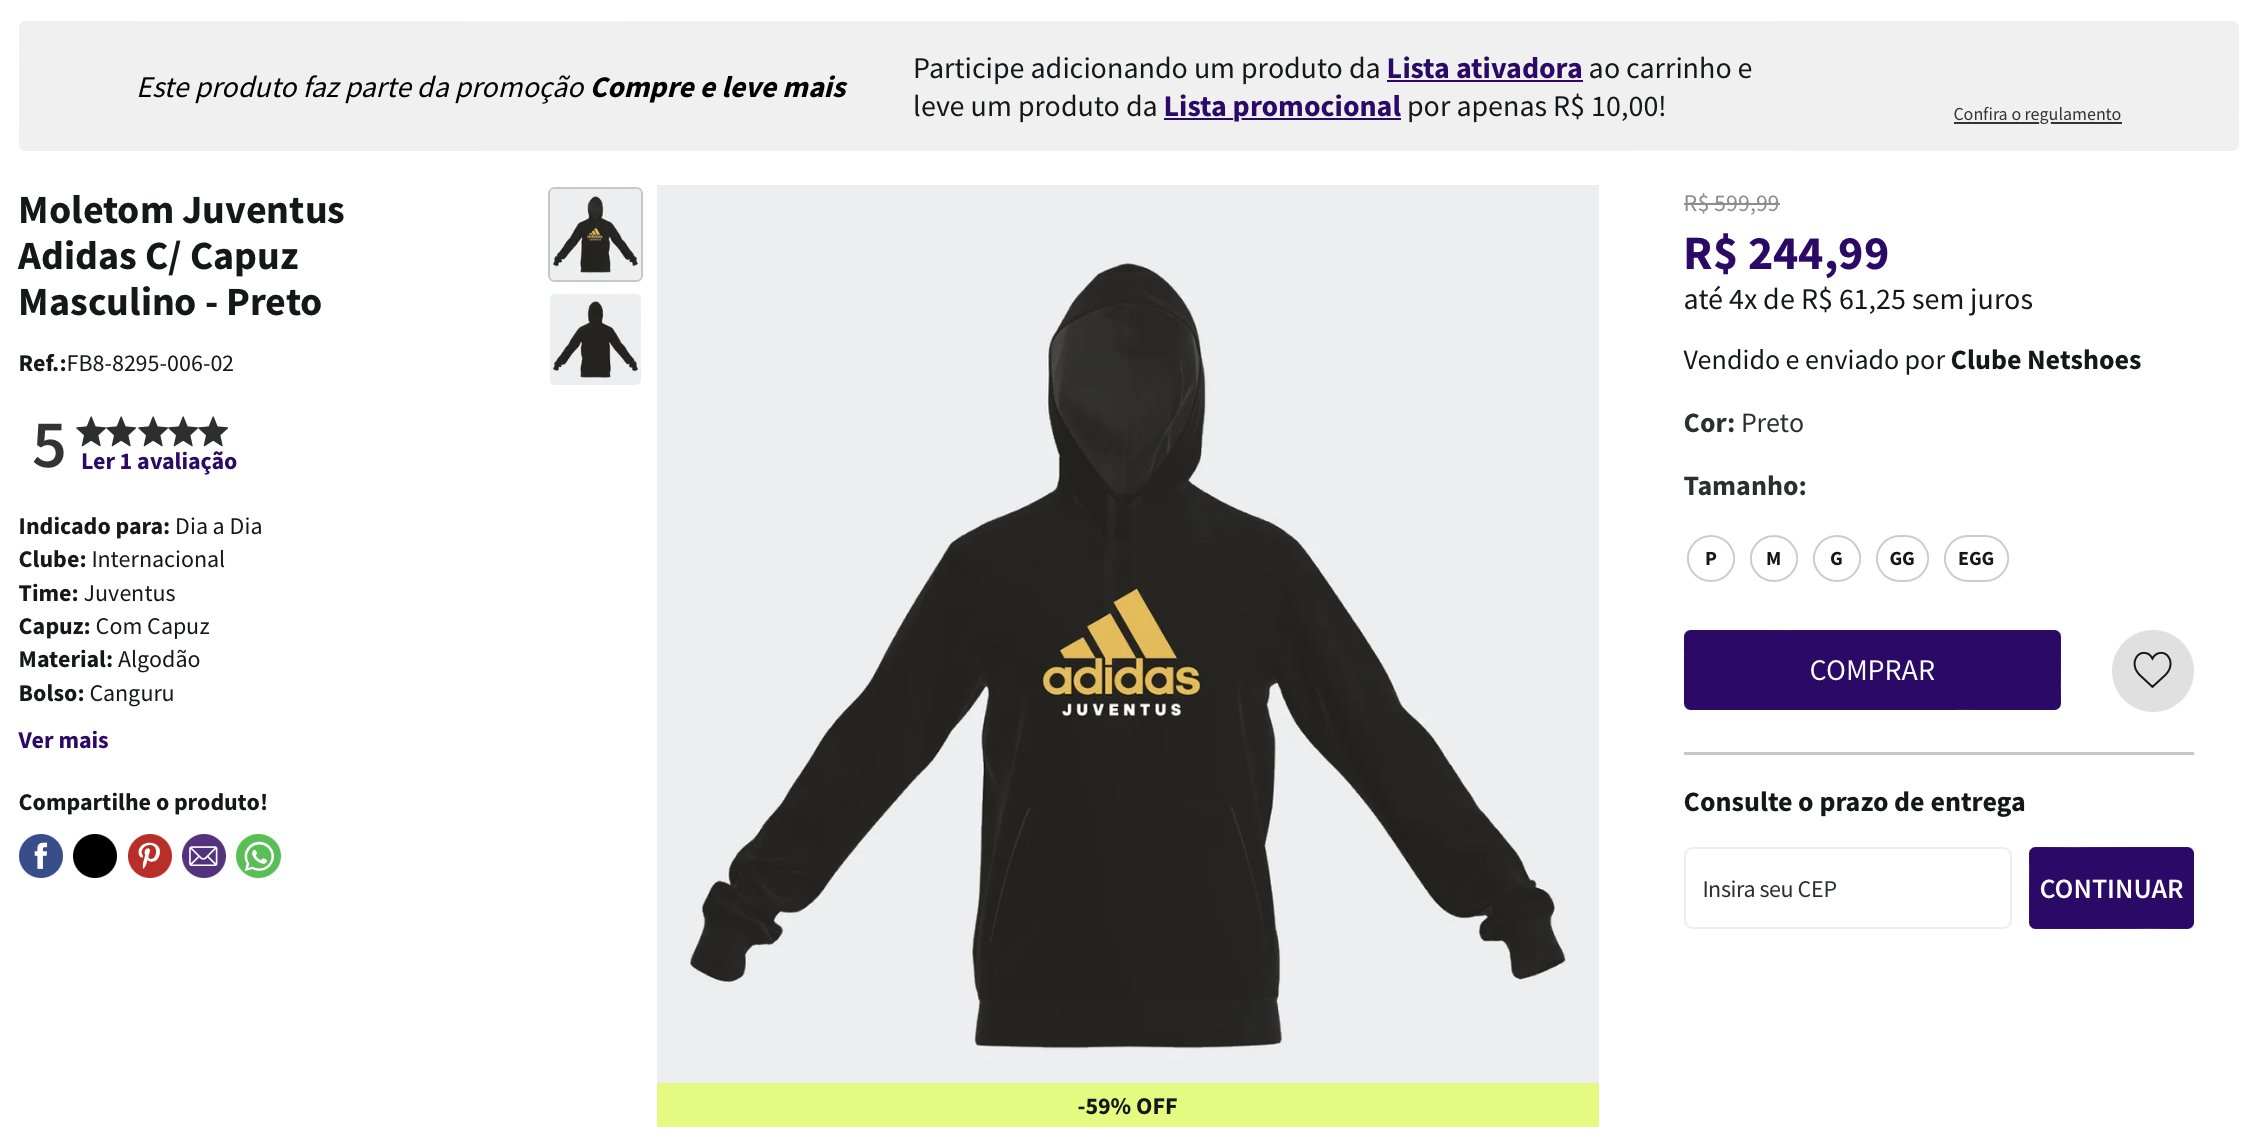Share the product on Pinterest
This screenshot has height=1140, width=2256.
(150, 856)
